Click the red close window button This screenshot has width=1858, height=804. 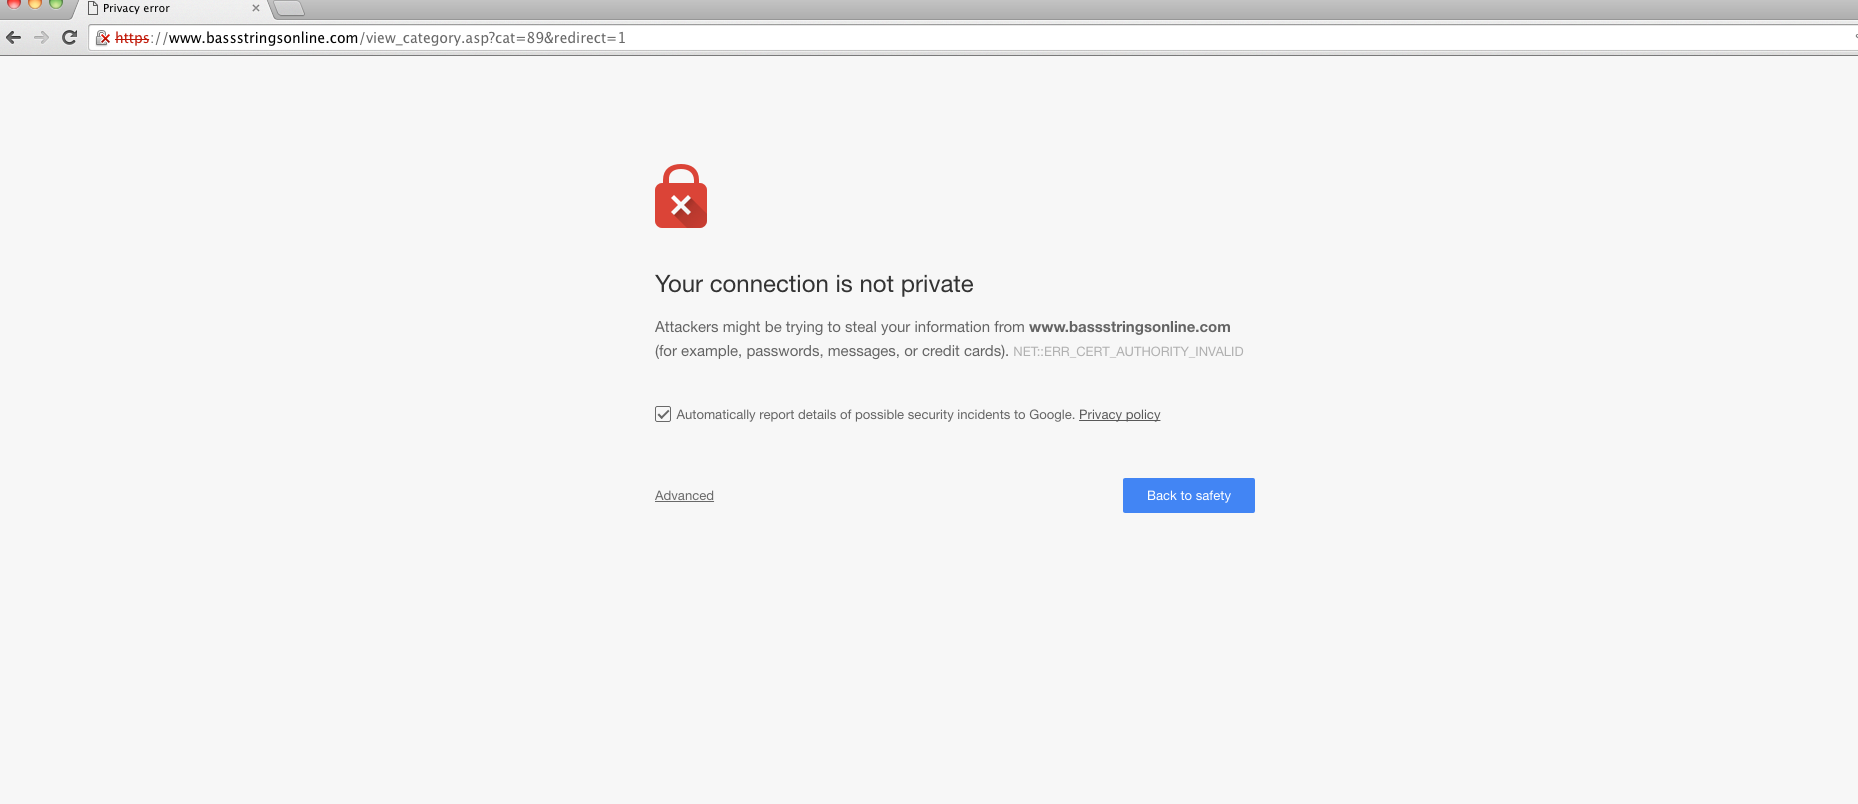(x=14, y=3)
